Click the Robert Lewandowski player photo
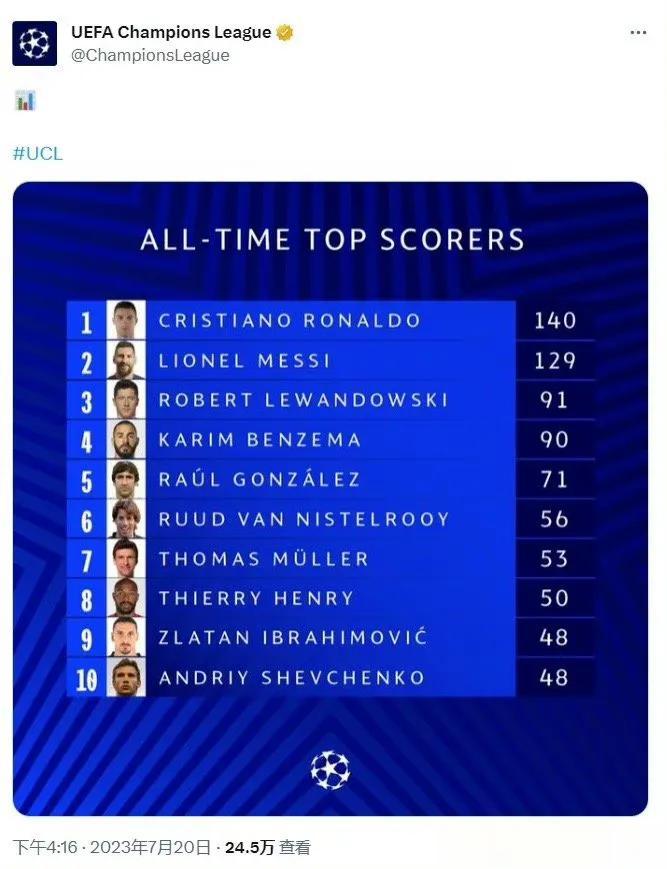 [126, 400]
